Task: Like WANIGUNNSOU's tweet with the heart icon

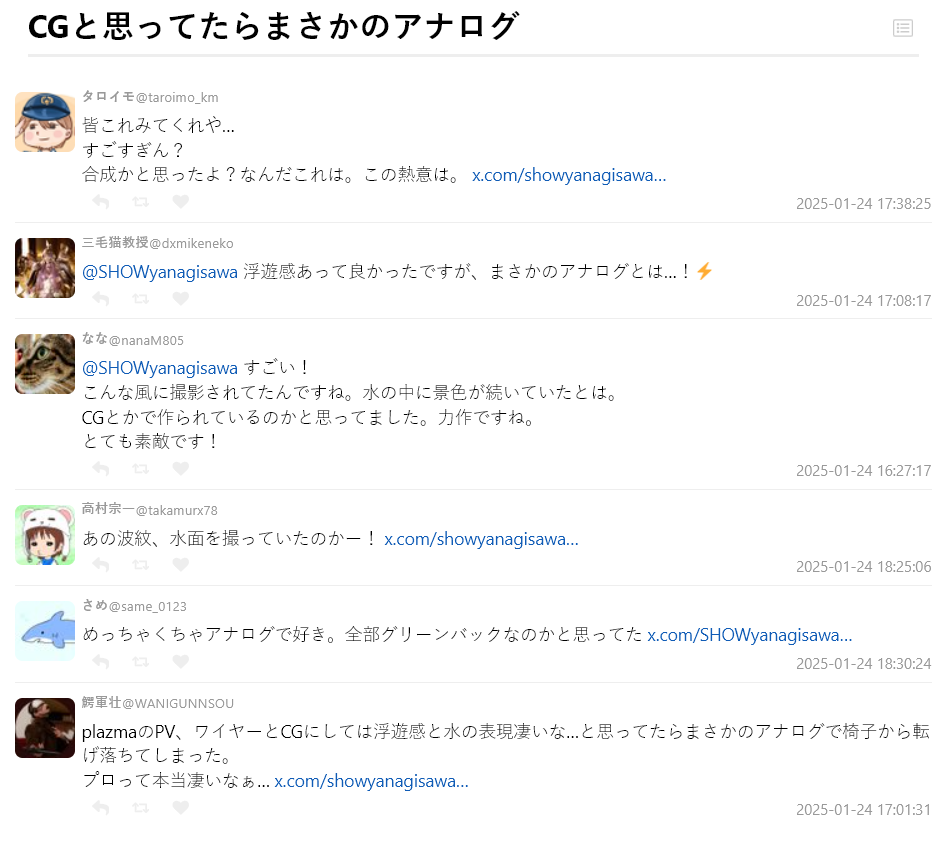Action: coord(180,808)
